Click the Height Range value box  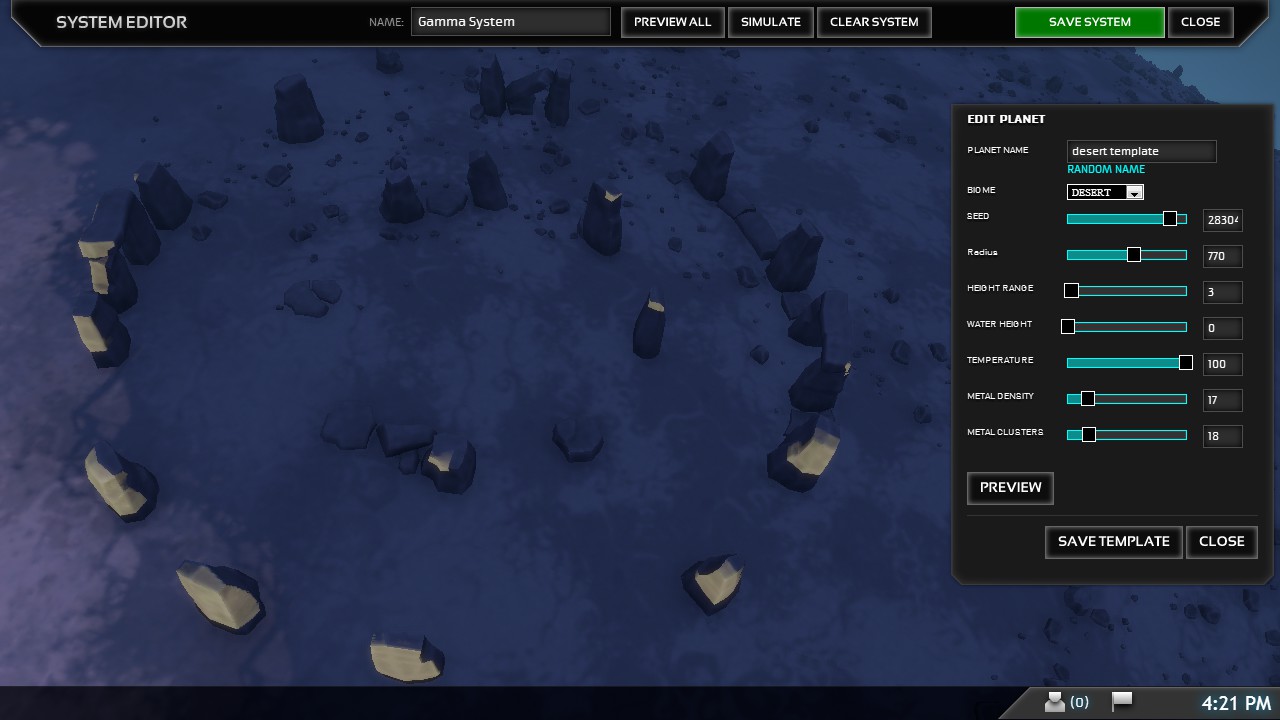(x=1222, y=292)
